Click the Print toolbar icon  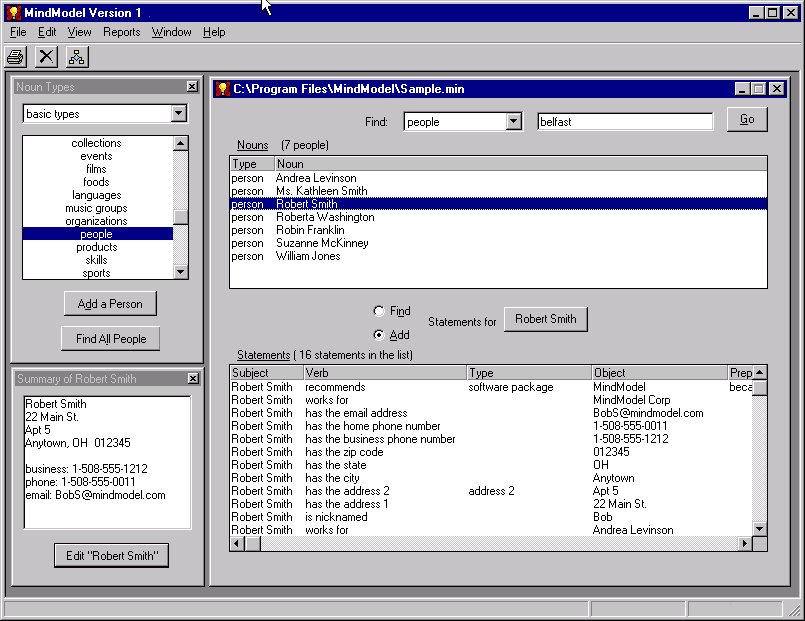click(16, 57)
